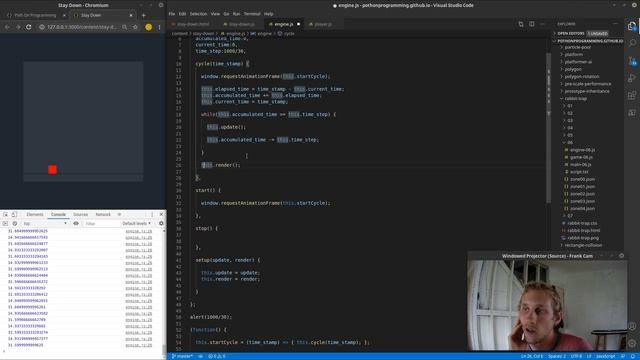Expand the OPEN EDITORS section

pos(570,33)
